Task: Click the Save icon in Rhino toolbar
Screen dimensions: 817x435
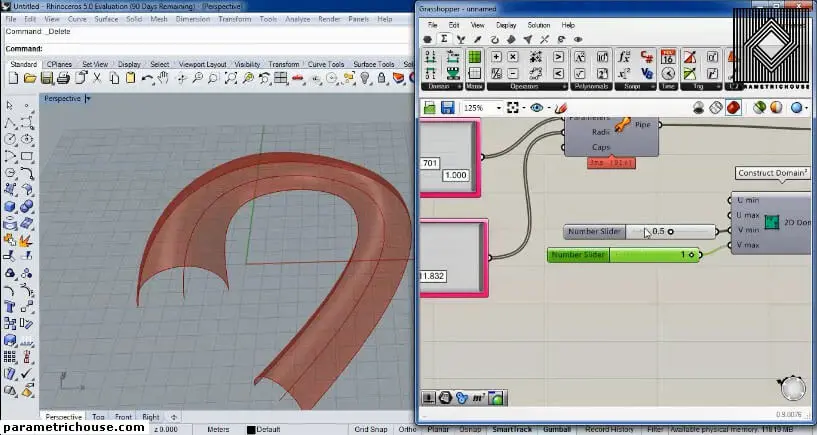Action: click(x=46, y=78)
